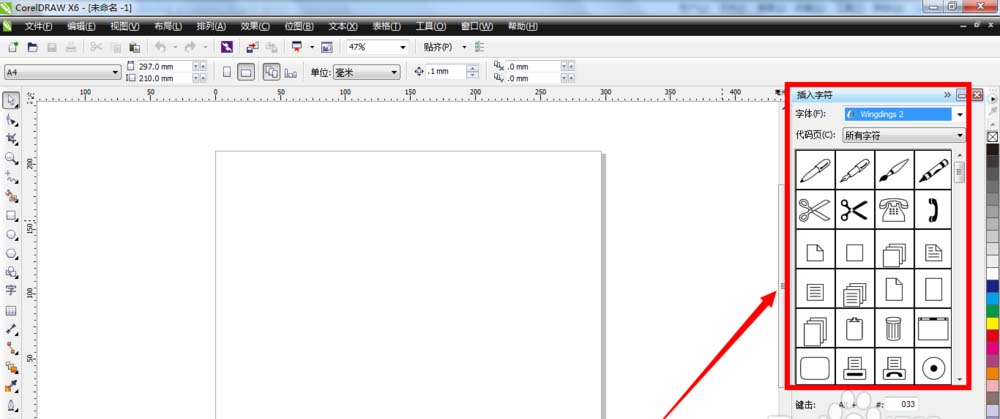Image resolution: width=1000 pixels, height=419 pixels.
Task: Select the Color Eyedropper tool
Action: click(x=11, y=386)
